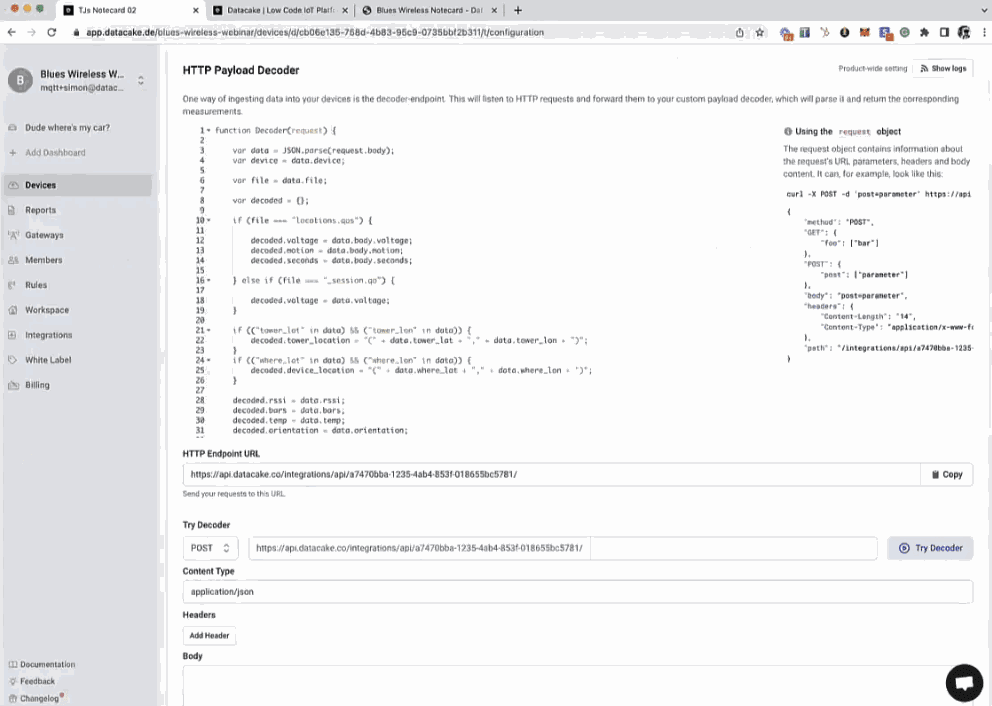Collapse code fold arrow on line 16

pos(209,280)
